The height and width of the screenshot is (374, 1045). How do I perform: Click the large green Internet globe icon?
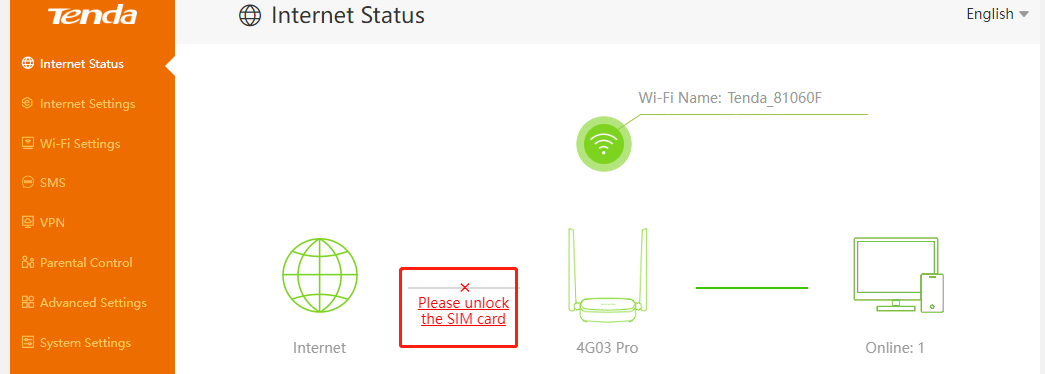(320, 277)
